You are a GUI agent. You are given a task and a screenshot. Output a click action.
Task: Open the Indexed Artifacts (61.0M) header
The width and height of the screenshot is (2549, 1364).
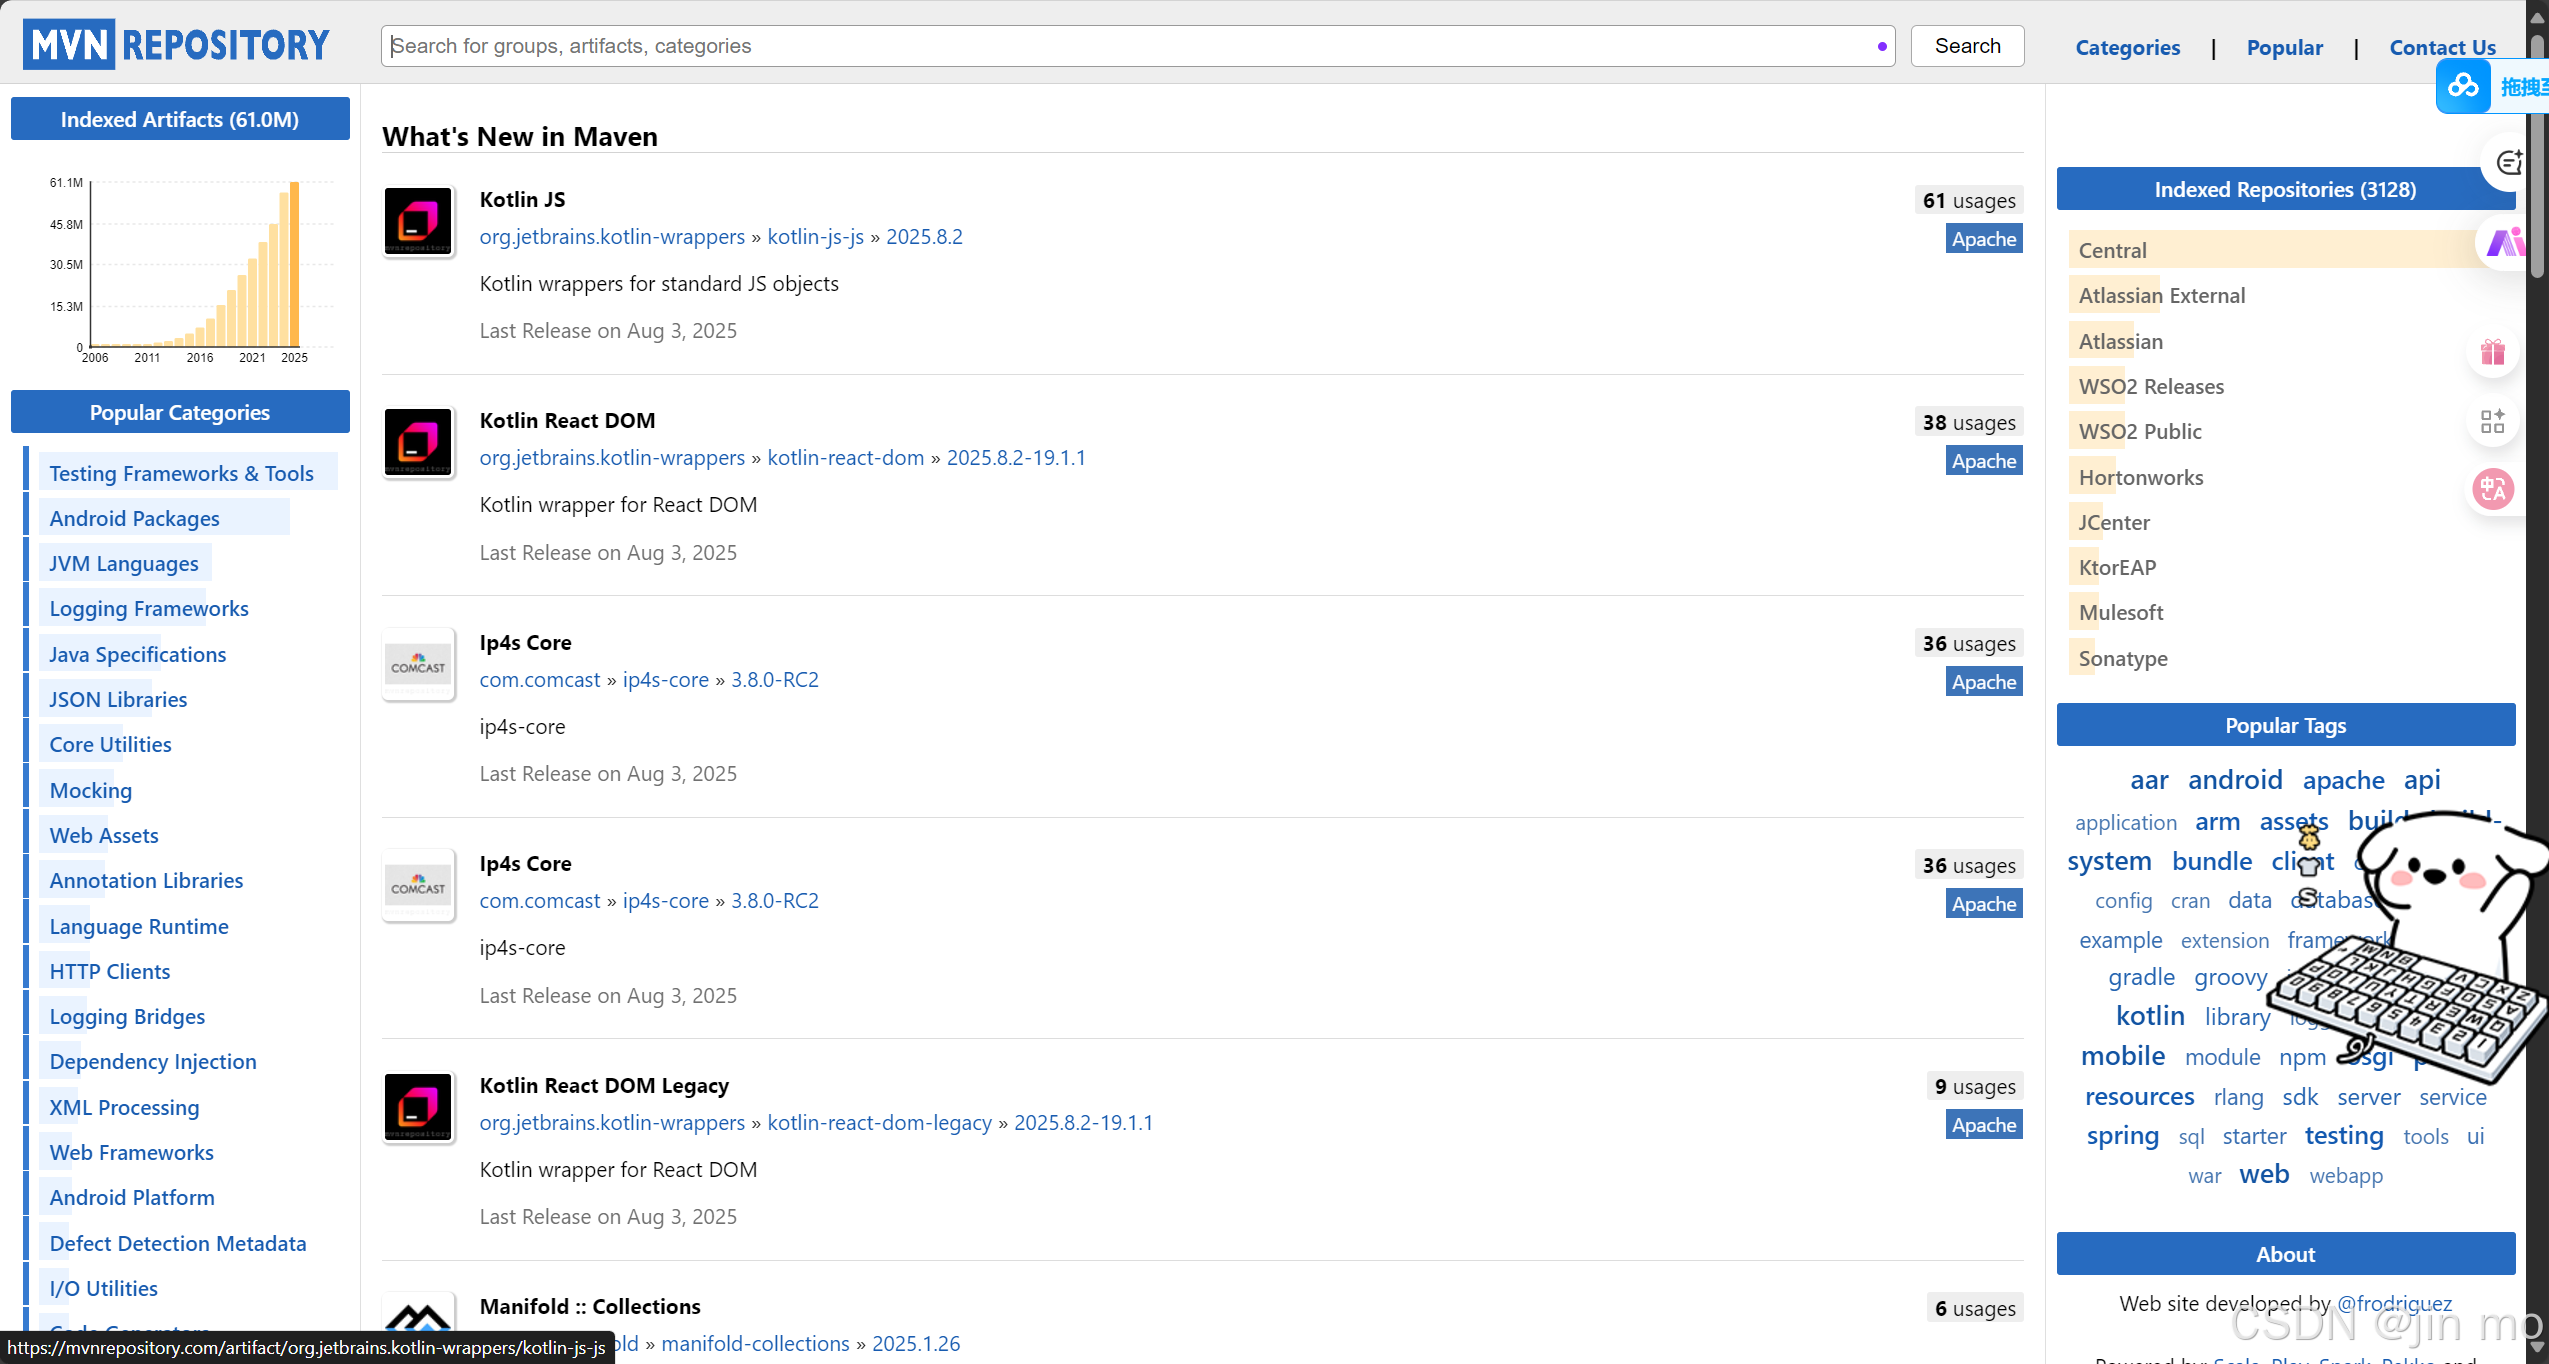[x=180, y=119]
